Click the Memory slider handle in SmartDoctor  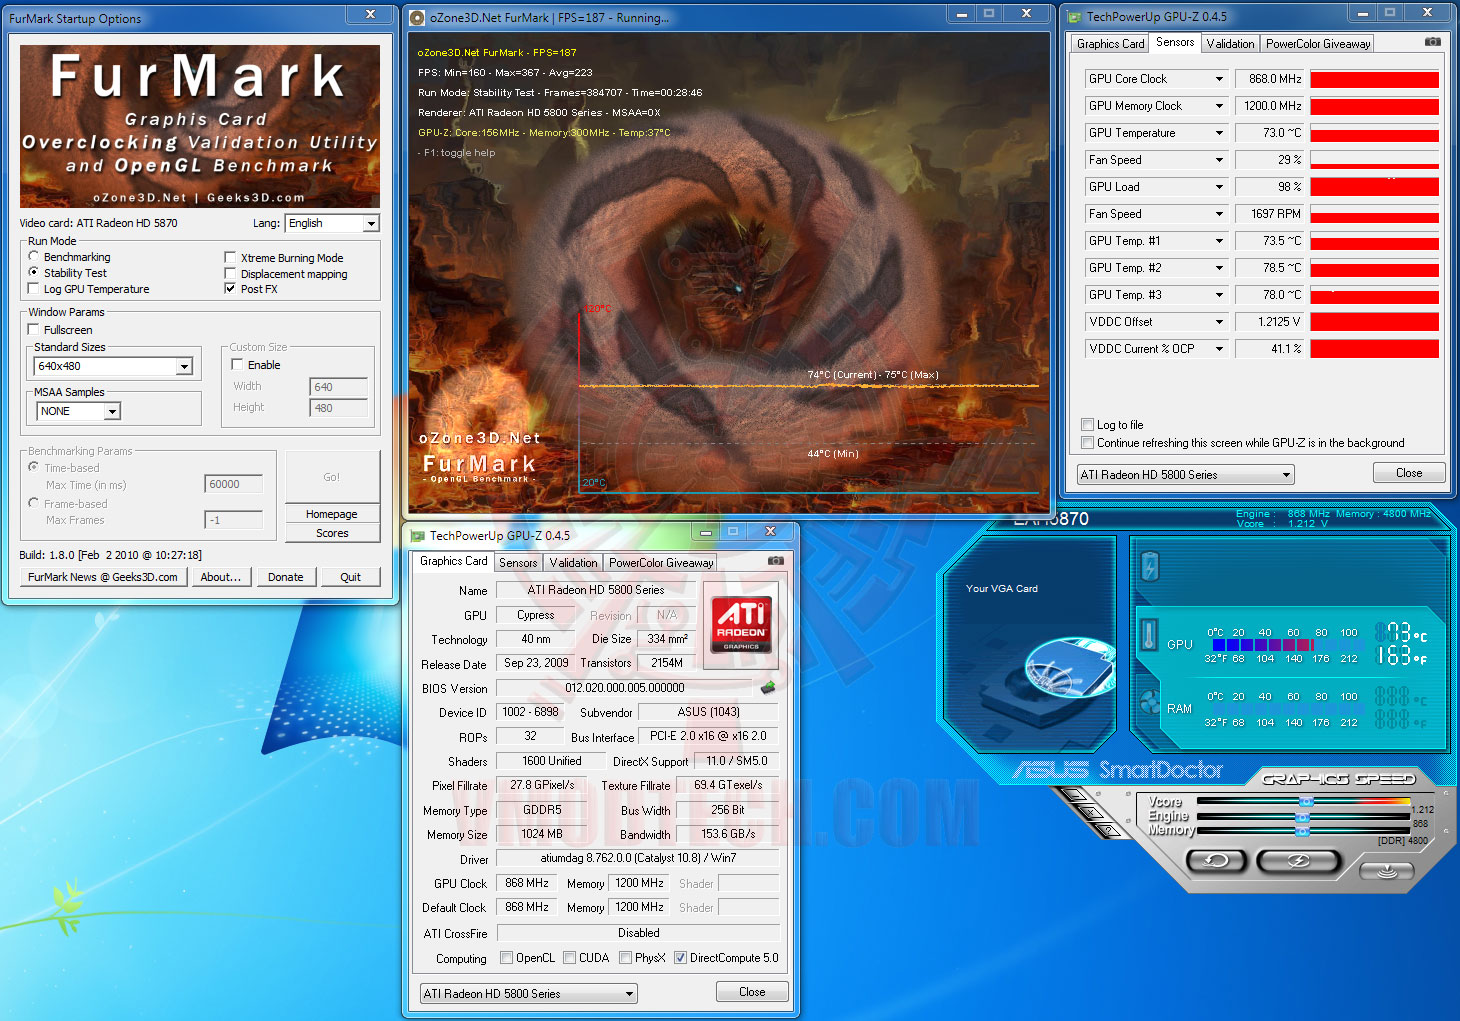(x=1302, y=831)
